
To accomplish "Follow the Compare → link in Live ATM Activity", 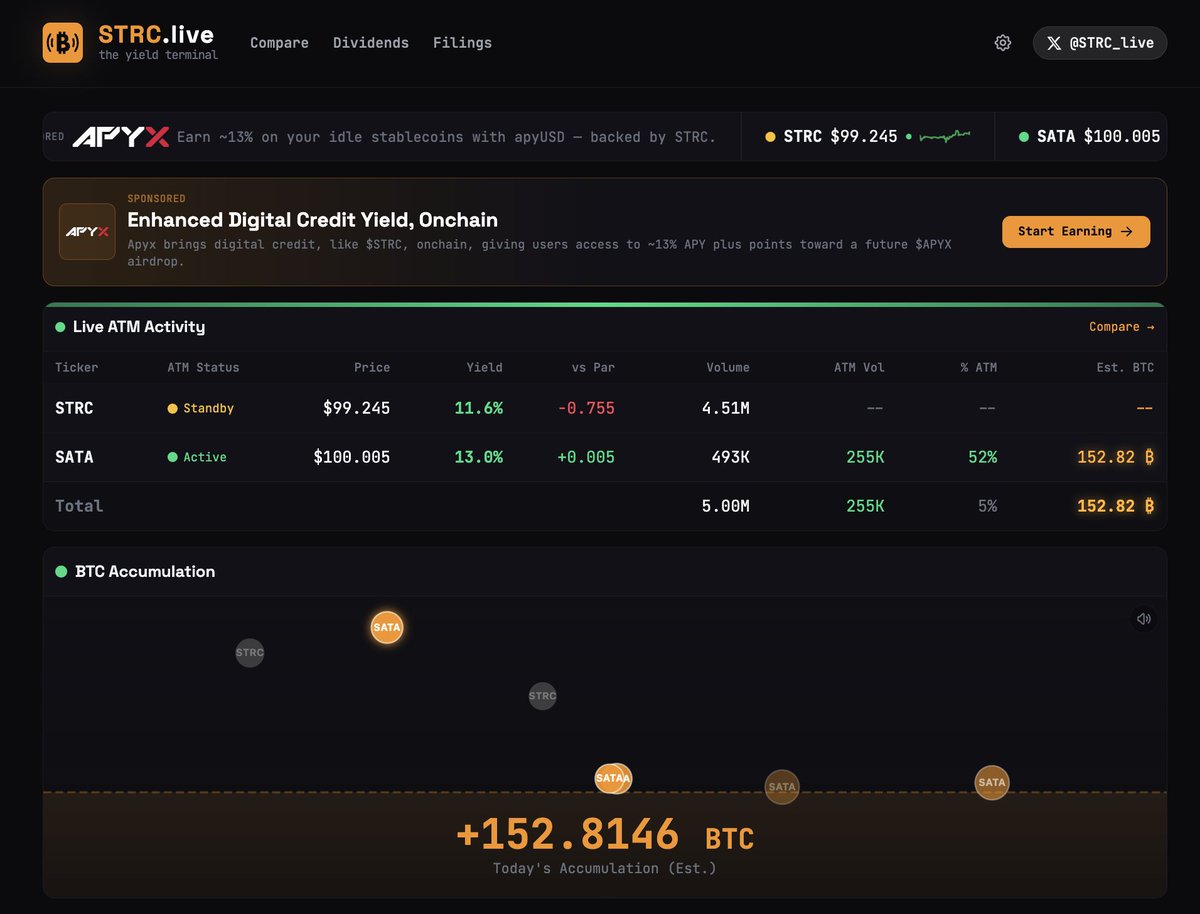I will pyautogui.click(x=1121, y=327).
